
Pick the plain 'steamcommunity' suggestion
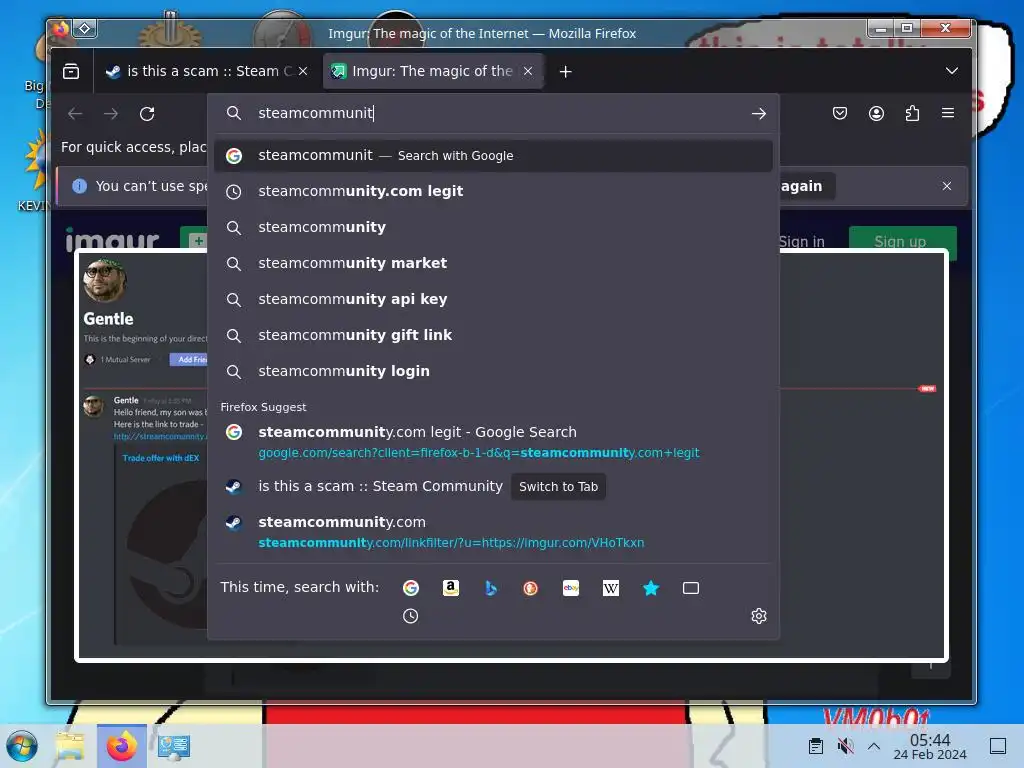(493, 227)
